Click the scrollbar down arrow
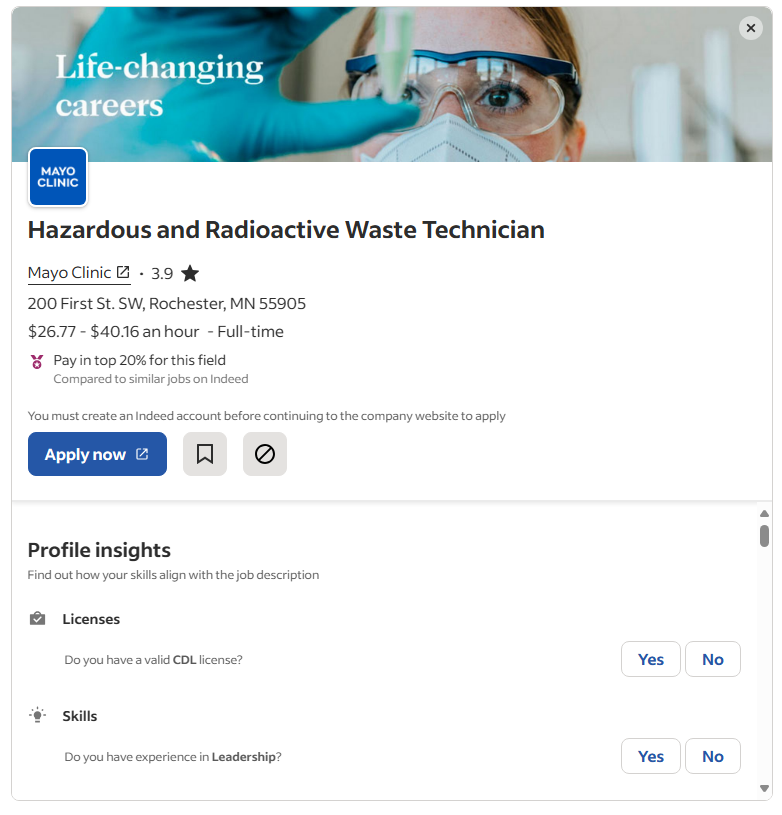Image resolution: width=782 pixels, height=815 pixels. tap(764, 788)
